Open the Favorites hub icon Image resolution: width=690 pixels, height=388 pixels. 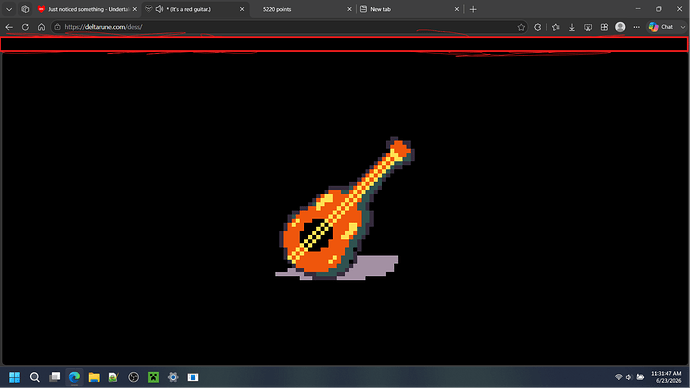[x=555, y=27]
